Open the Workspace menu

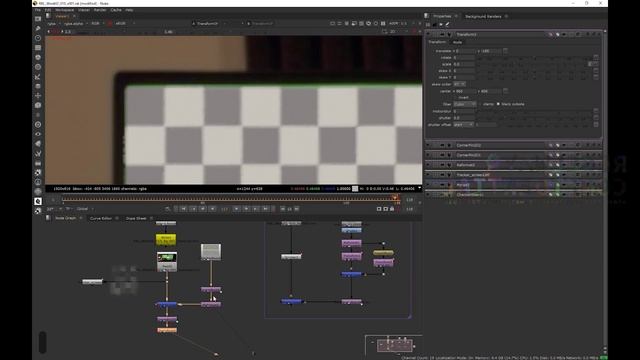[64, 10]
